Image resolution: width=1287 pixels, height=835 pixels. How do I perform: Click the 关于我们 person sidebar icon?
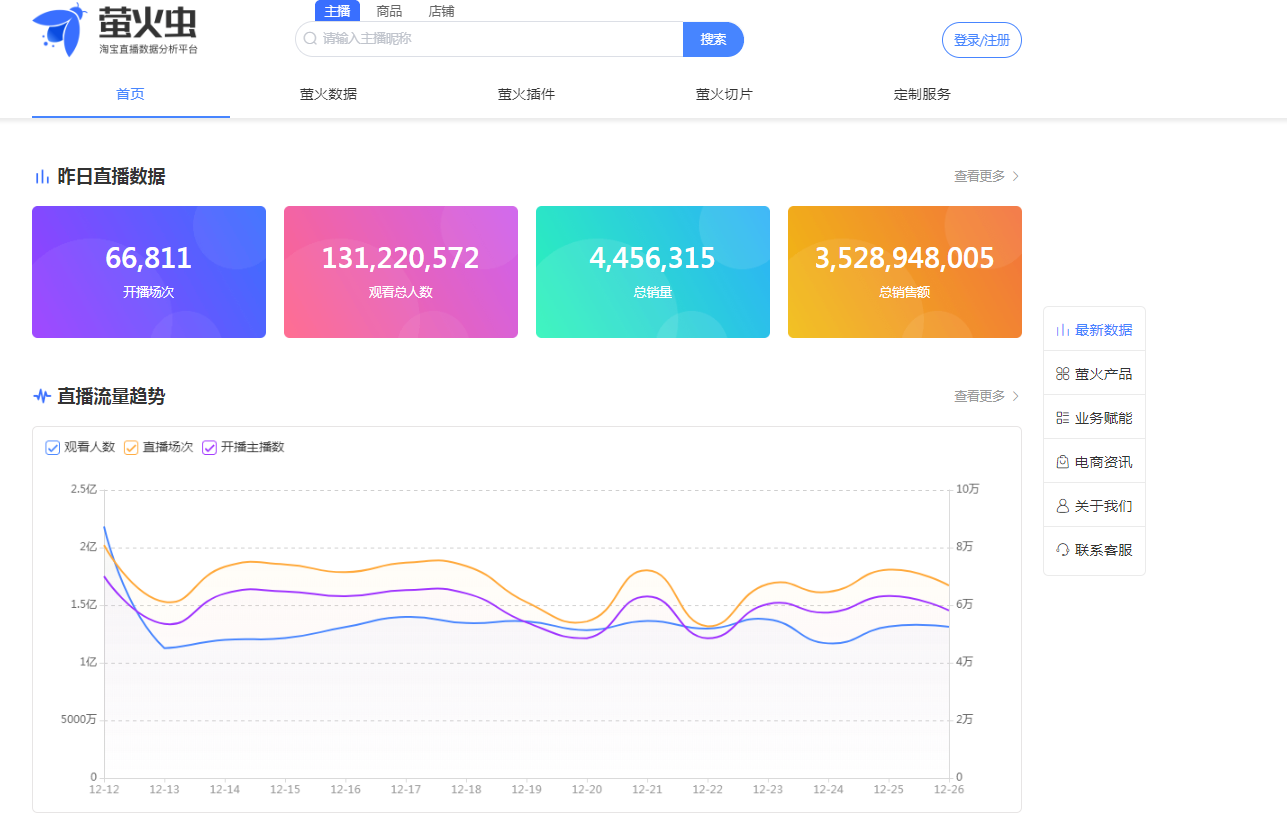tap(1063, 506)
